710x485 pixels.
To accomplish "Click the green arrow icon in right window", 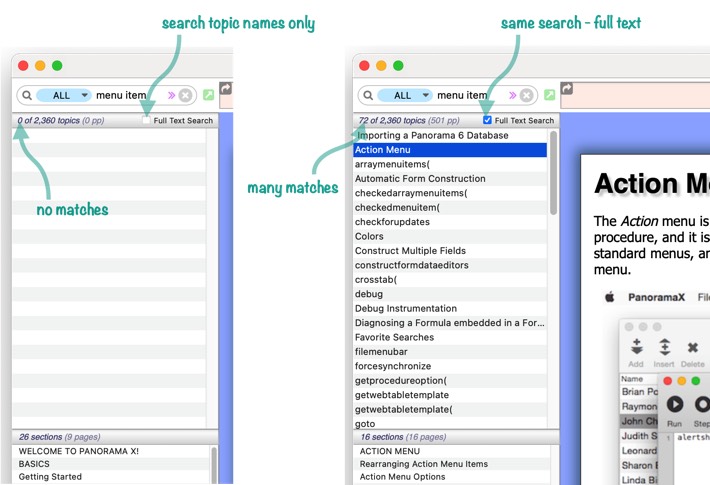I will [549, 95].
